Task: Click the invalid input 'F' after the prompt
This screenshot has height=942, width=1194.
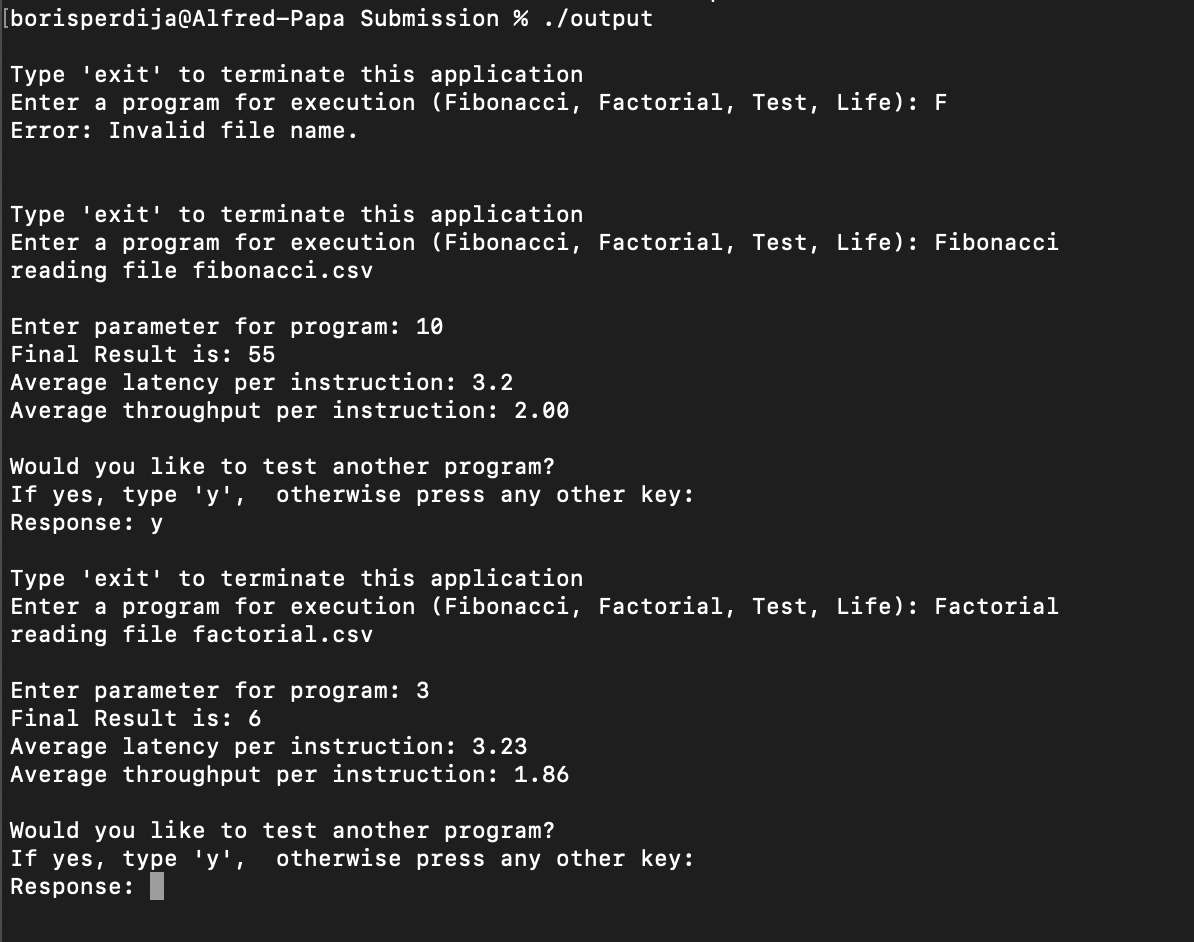Action: coord(941,103)
